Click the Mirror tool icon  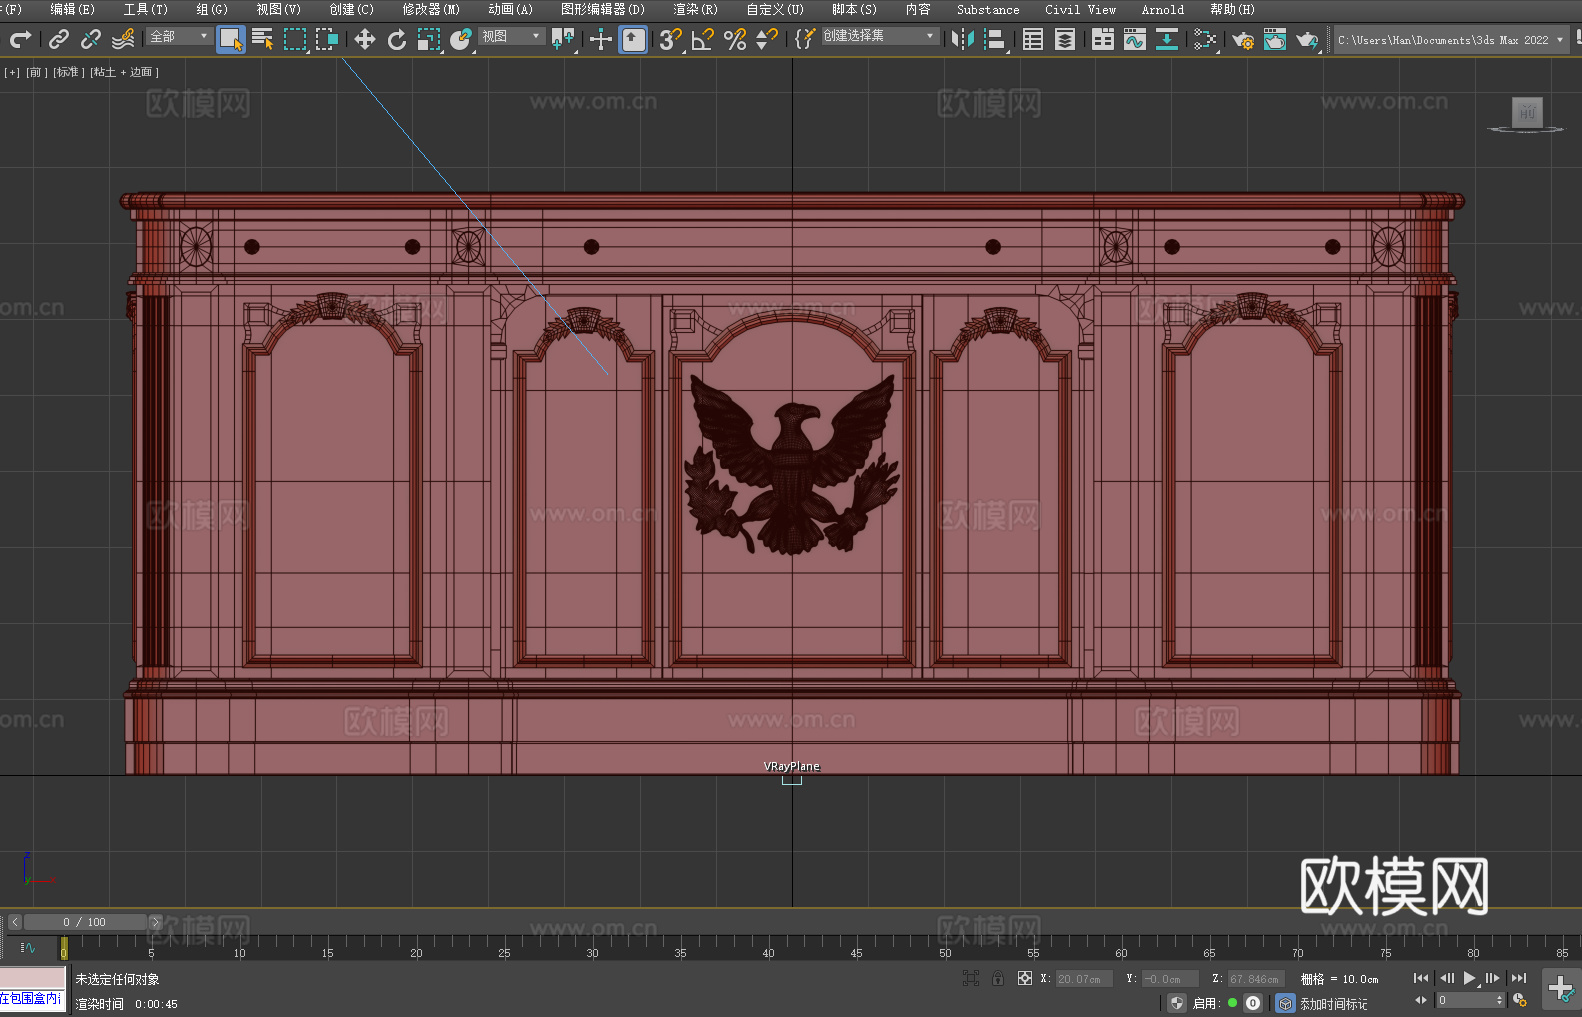pyautogui.click(x=963, y=39)
